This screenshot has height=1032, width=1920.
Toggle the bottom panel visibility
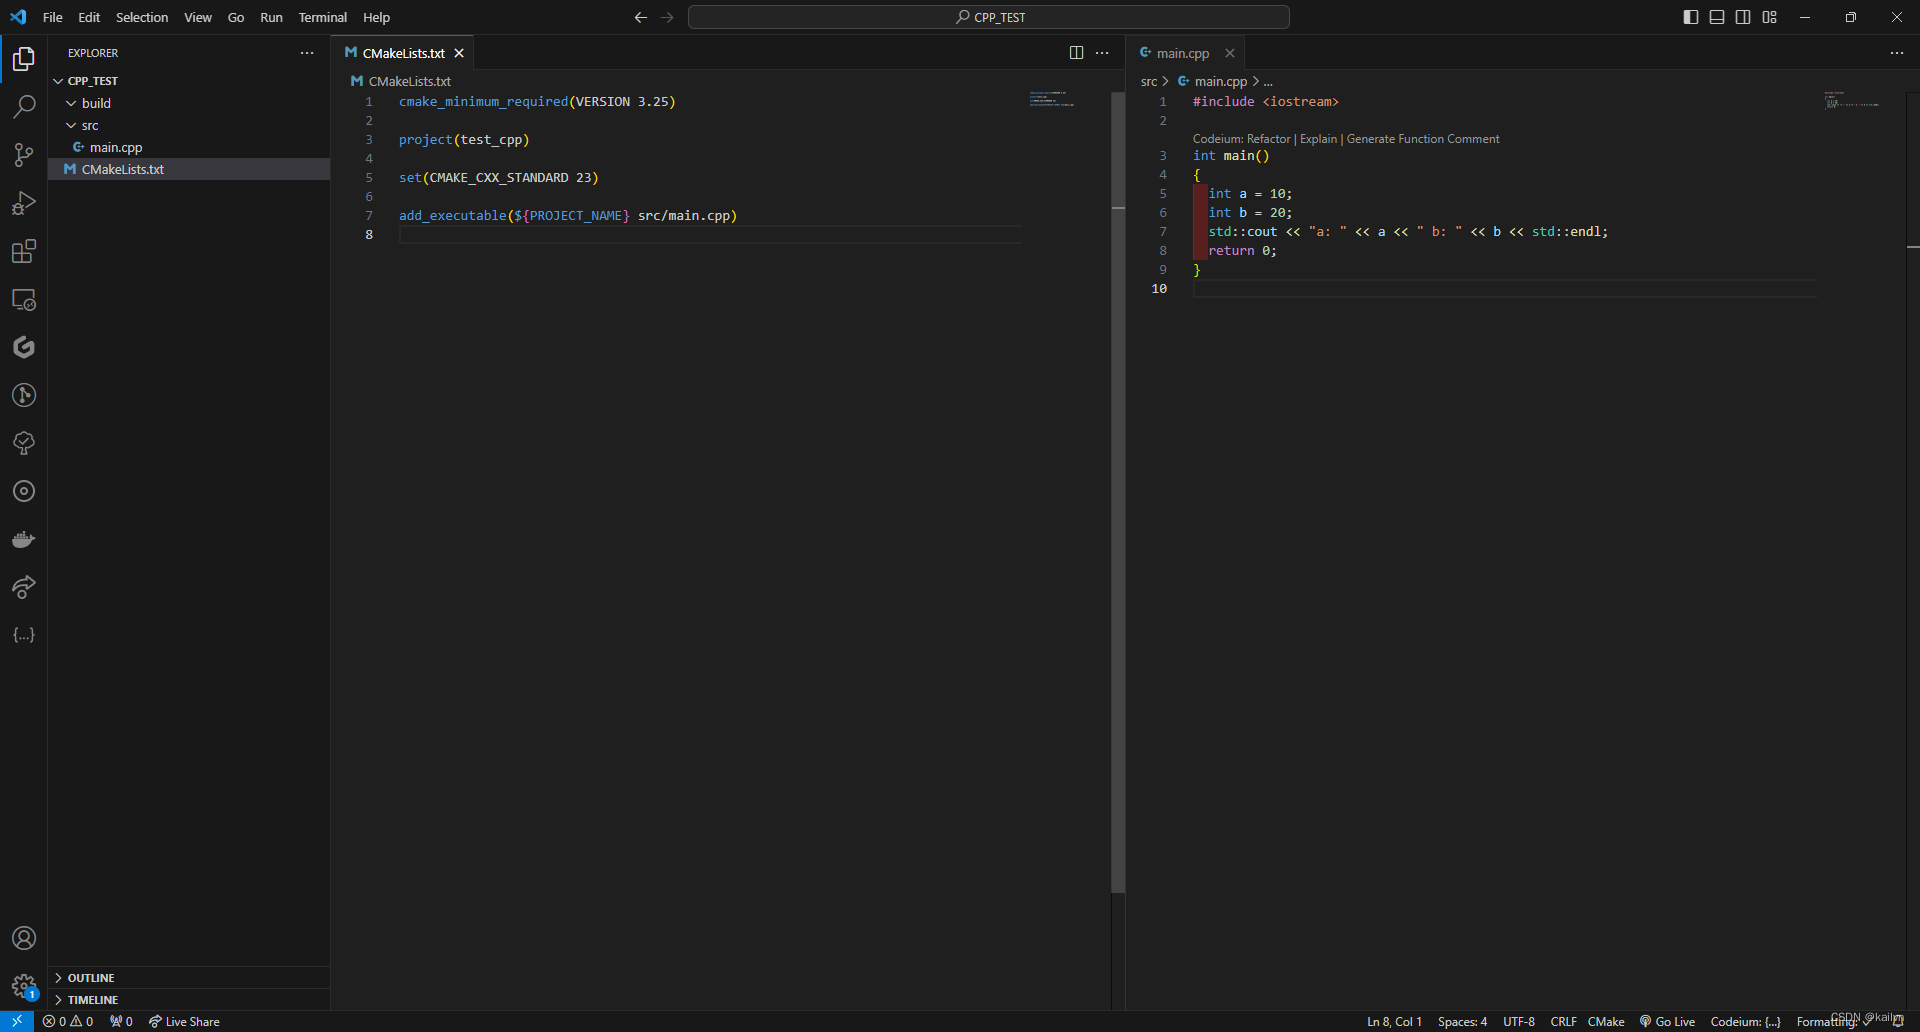point(1717,17)
